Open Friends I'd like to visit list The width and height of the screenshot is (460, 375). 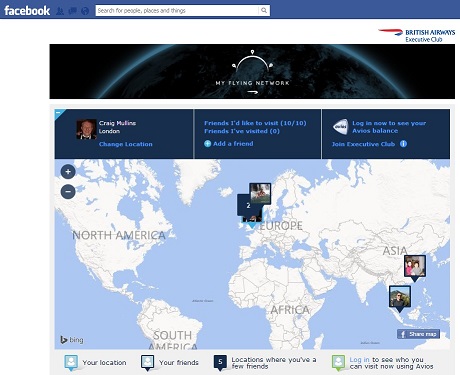point(255,123)
